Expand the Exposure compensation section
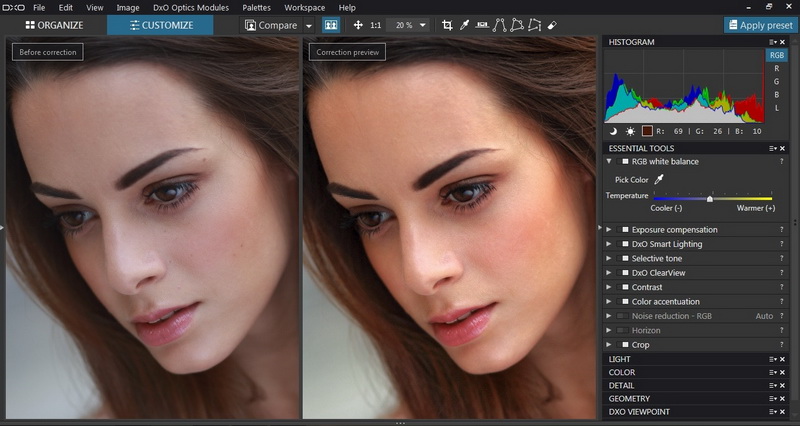 point(610,230)
